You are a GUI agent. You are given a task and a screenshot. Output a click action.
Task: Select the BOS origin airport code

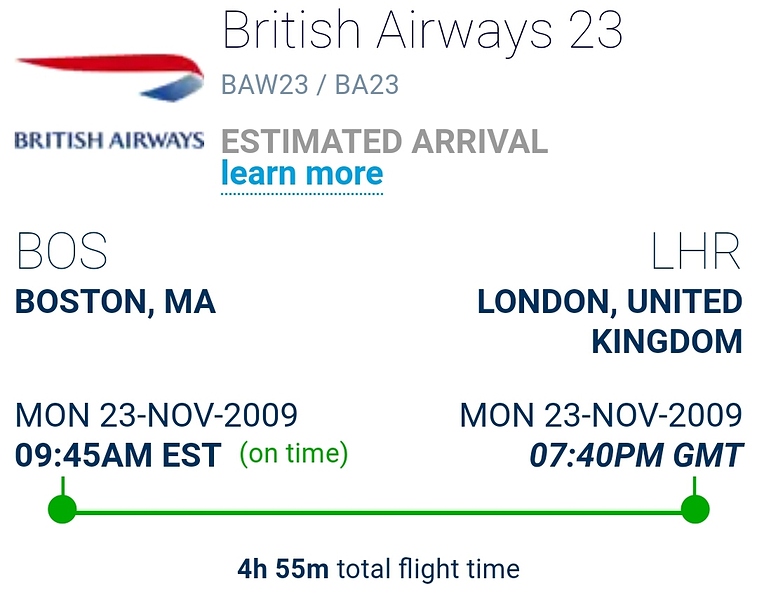tap(62, 253)
